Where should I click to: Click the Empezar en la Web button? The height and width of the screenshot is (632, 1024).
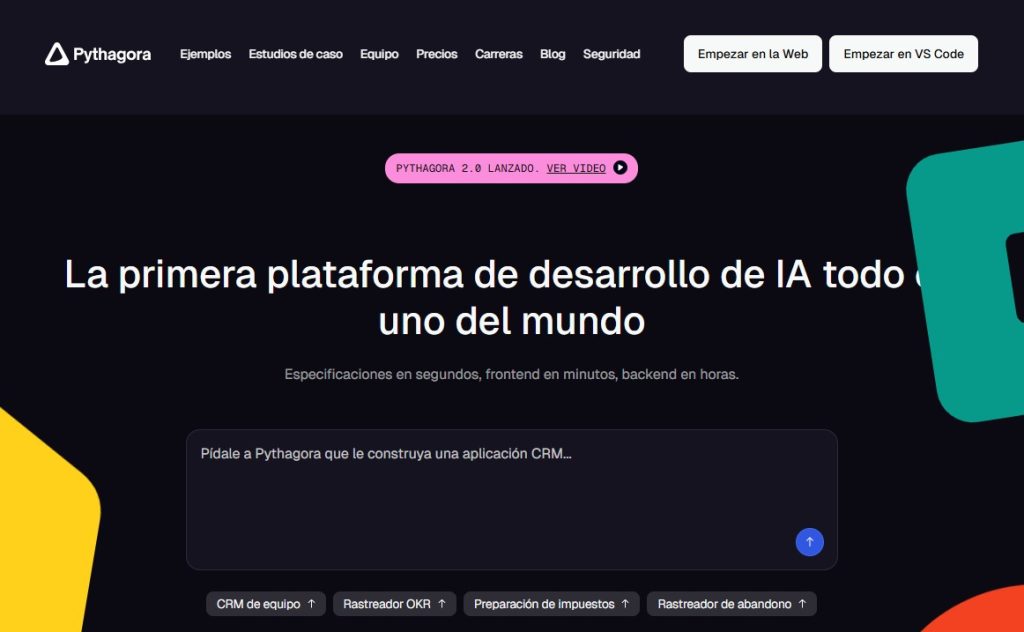[752, 54]
